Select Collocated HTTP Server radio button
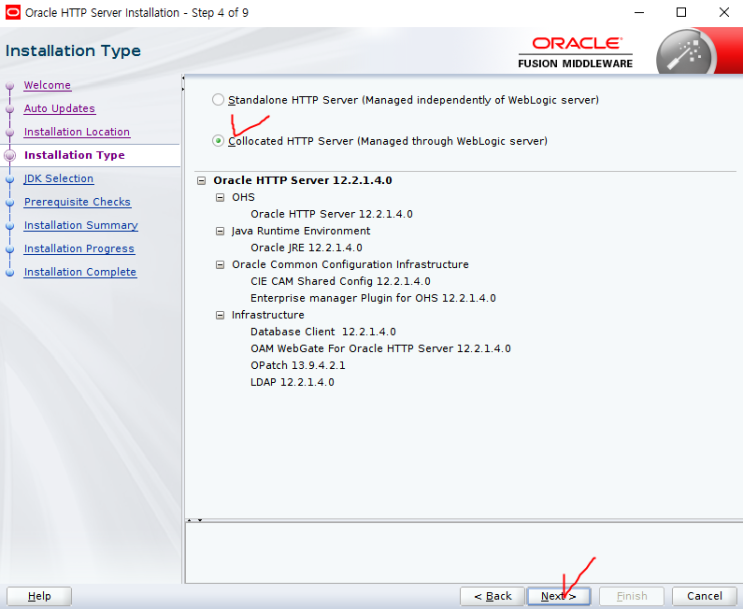 tap(218, 141)
